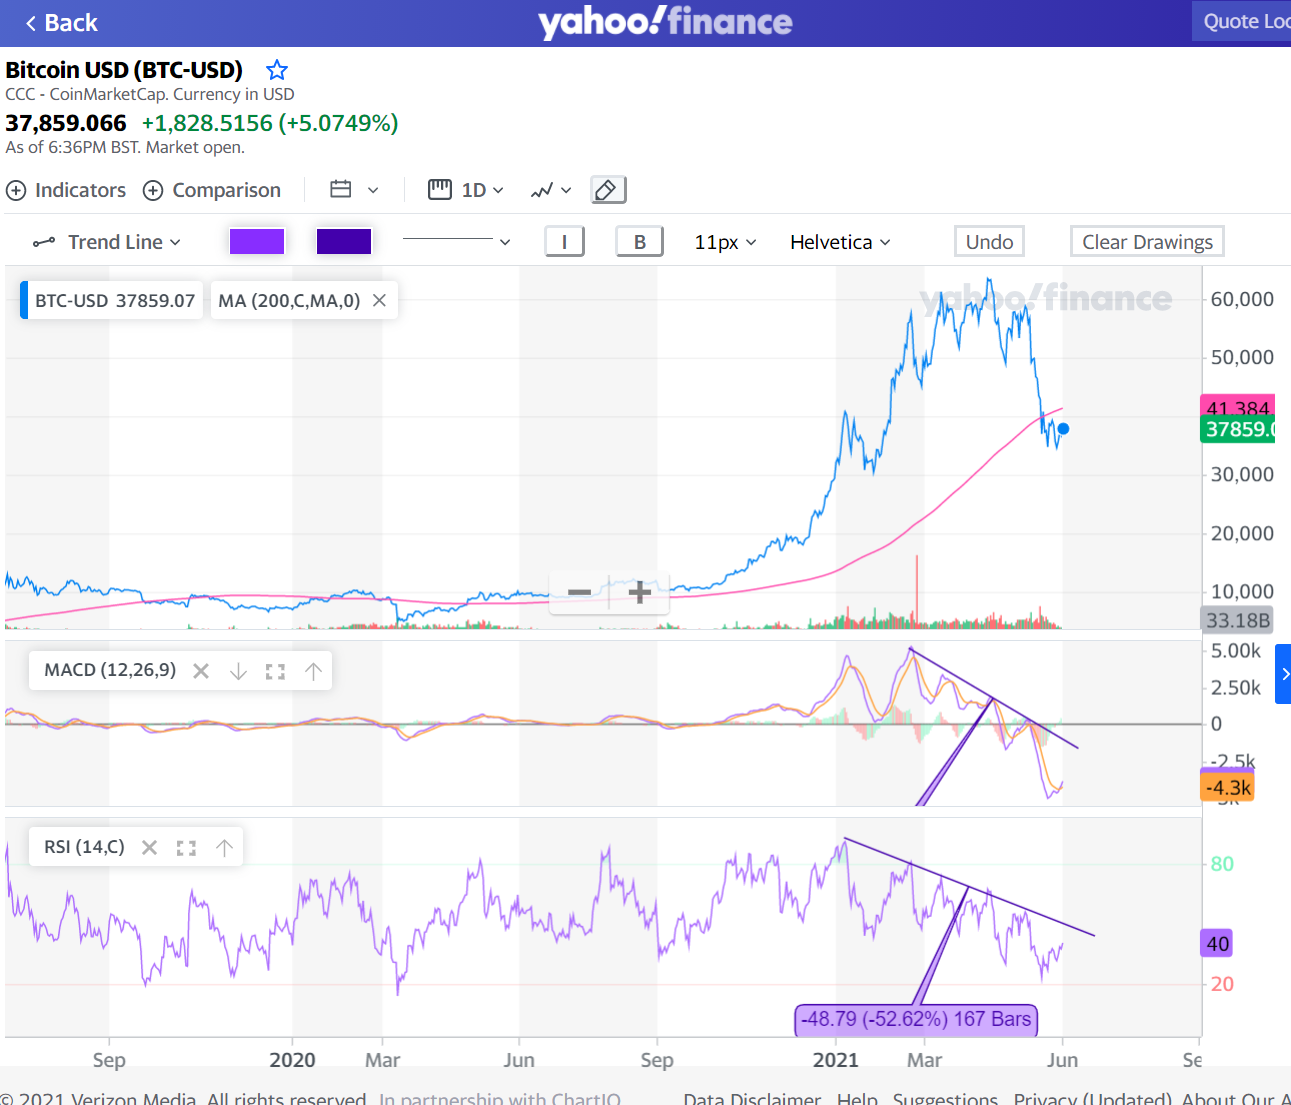Open the Helvetica font dropdown
Image resolution: width=1291 pixels, height=1105 pixels.
point(840,242)
